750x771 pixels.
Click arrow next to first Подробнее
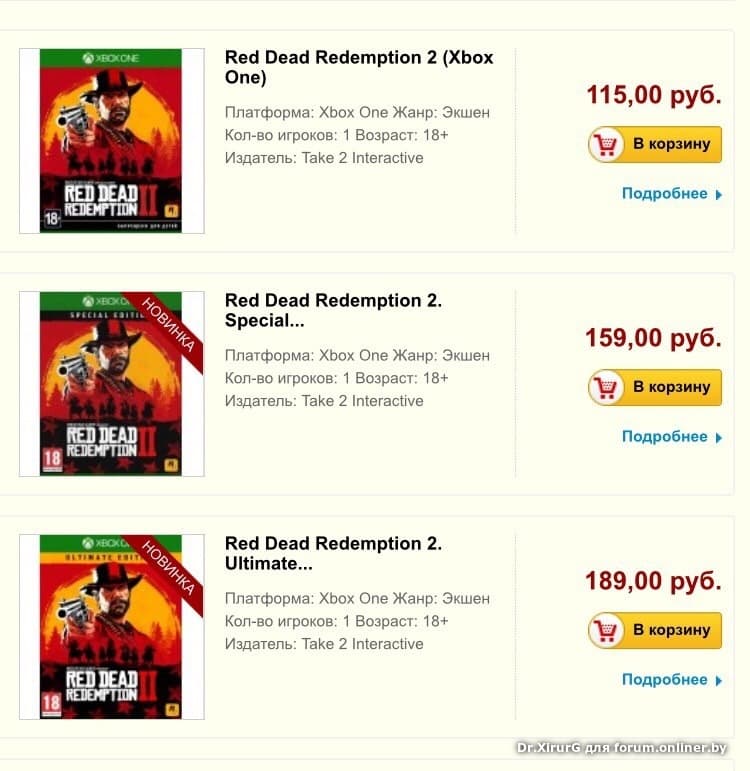718,195
